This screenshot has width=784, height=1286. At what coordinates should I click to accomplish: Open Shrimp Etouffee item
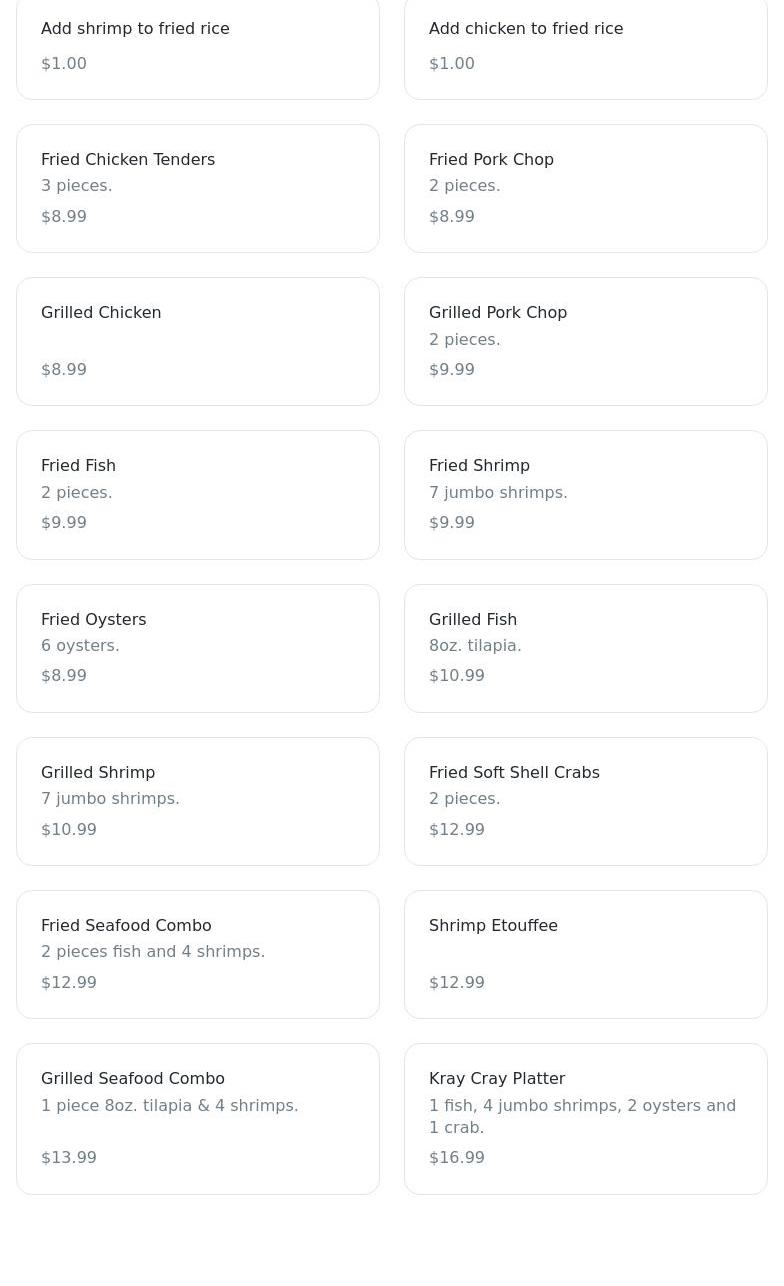tap(586, 954)
